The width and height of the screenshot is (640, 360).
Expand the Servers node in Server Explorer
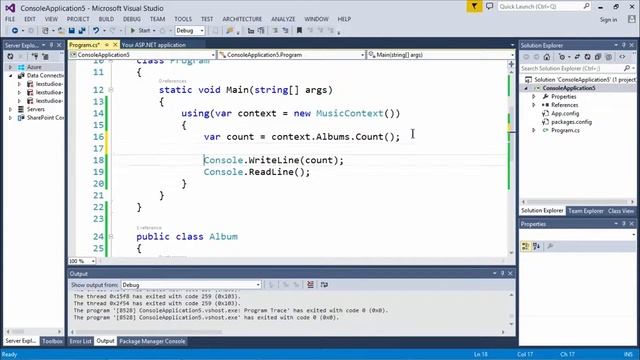click(x=10, y=109)
